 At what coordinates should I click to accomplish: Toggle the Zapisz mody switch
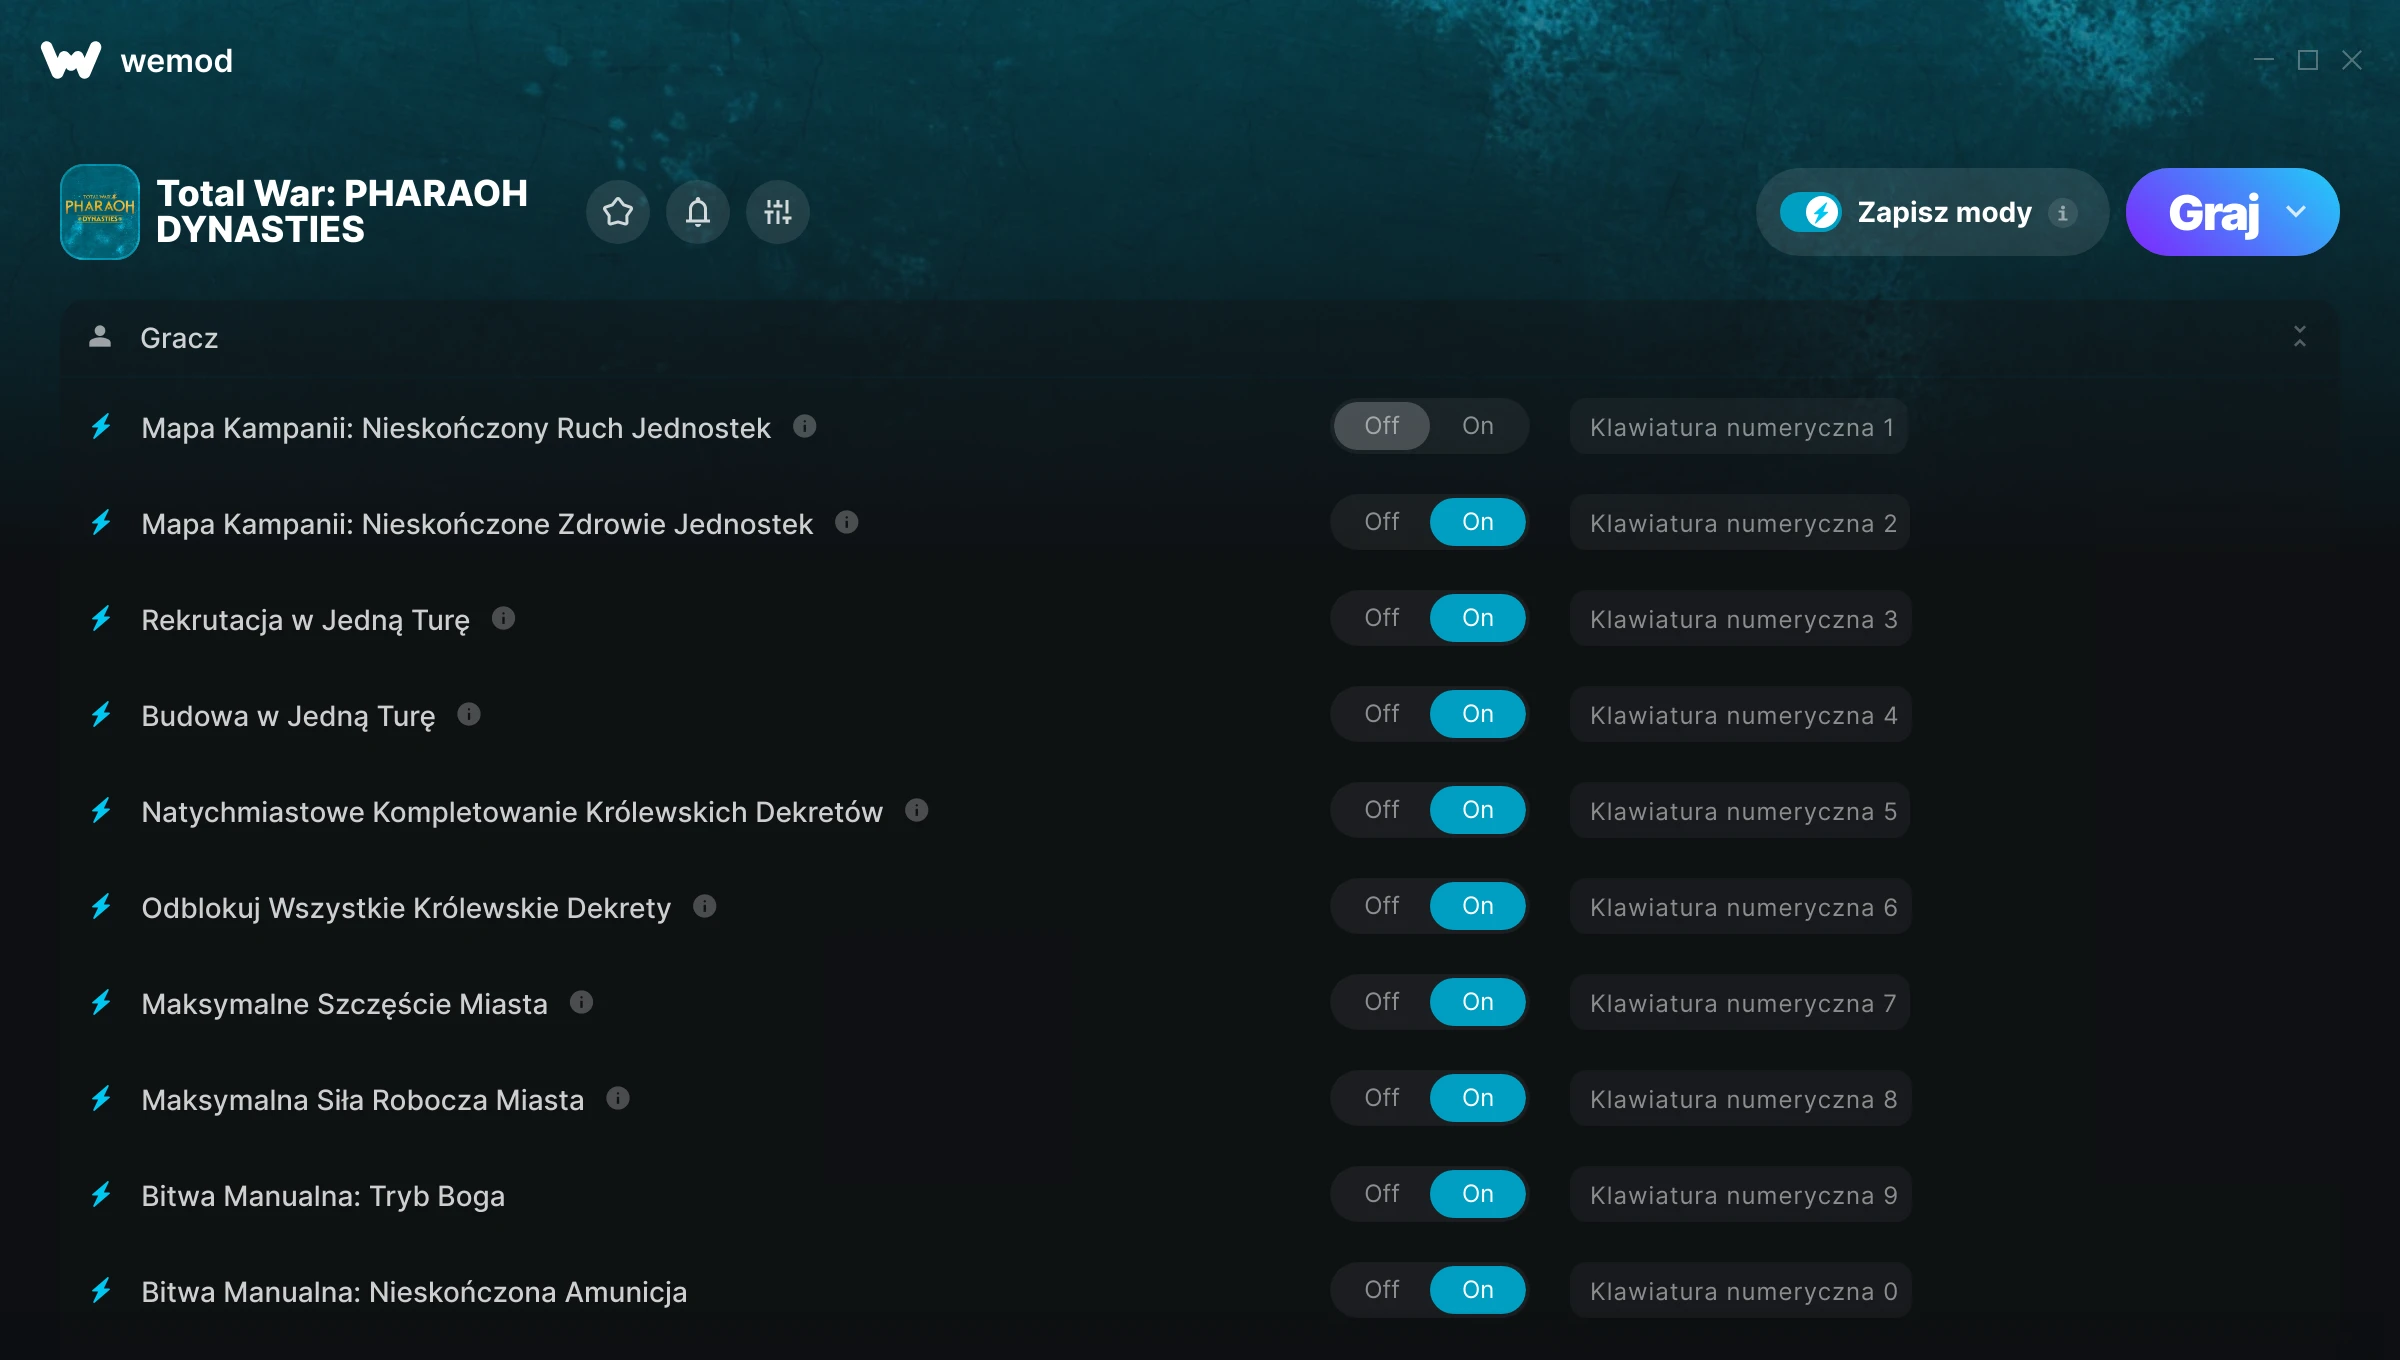click(x=1810, y=212)
